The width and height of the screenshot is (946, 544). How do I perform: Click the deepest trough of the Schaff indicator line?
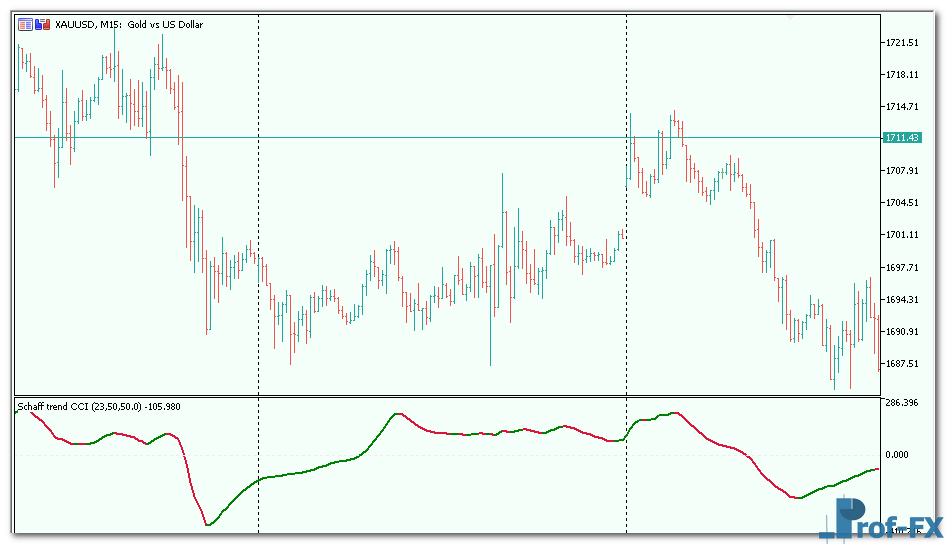[x=207, y=524]
